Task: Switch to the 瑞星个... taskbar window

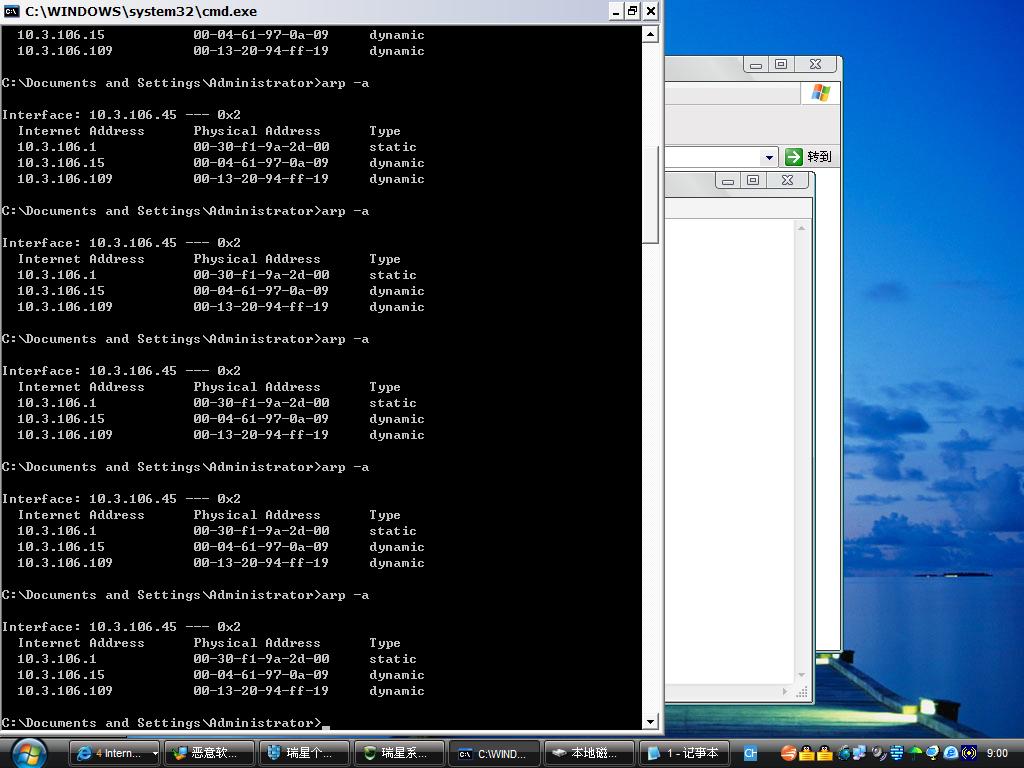Action: click(304, 754)
